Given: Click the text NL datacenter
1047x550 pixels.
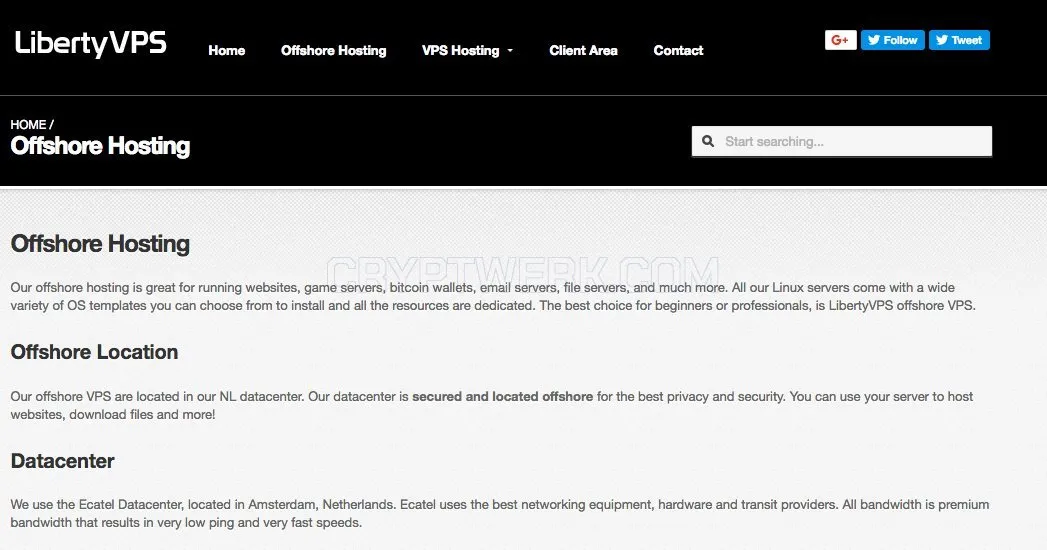Looking at the screenshot, I should tap(260, 396).
